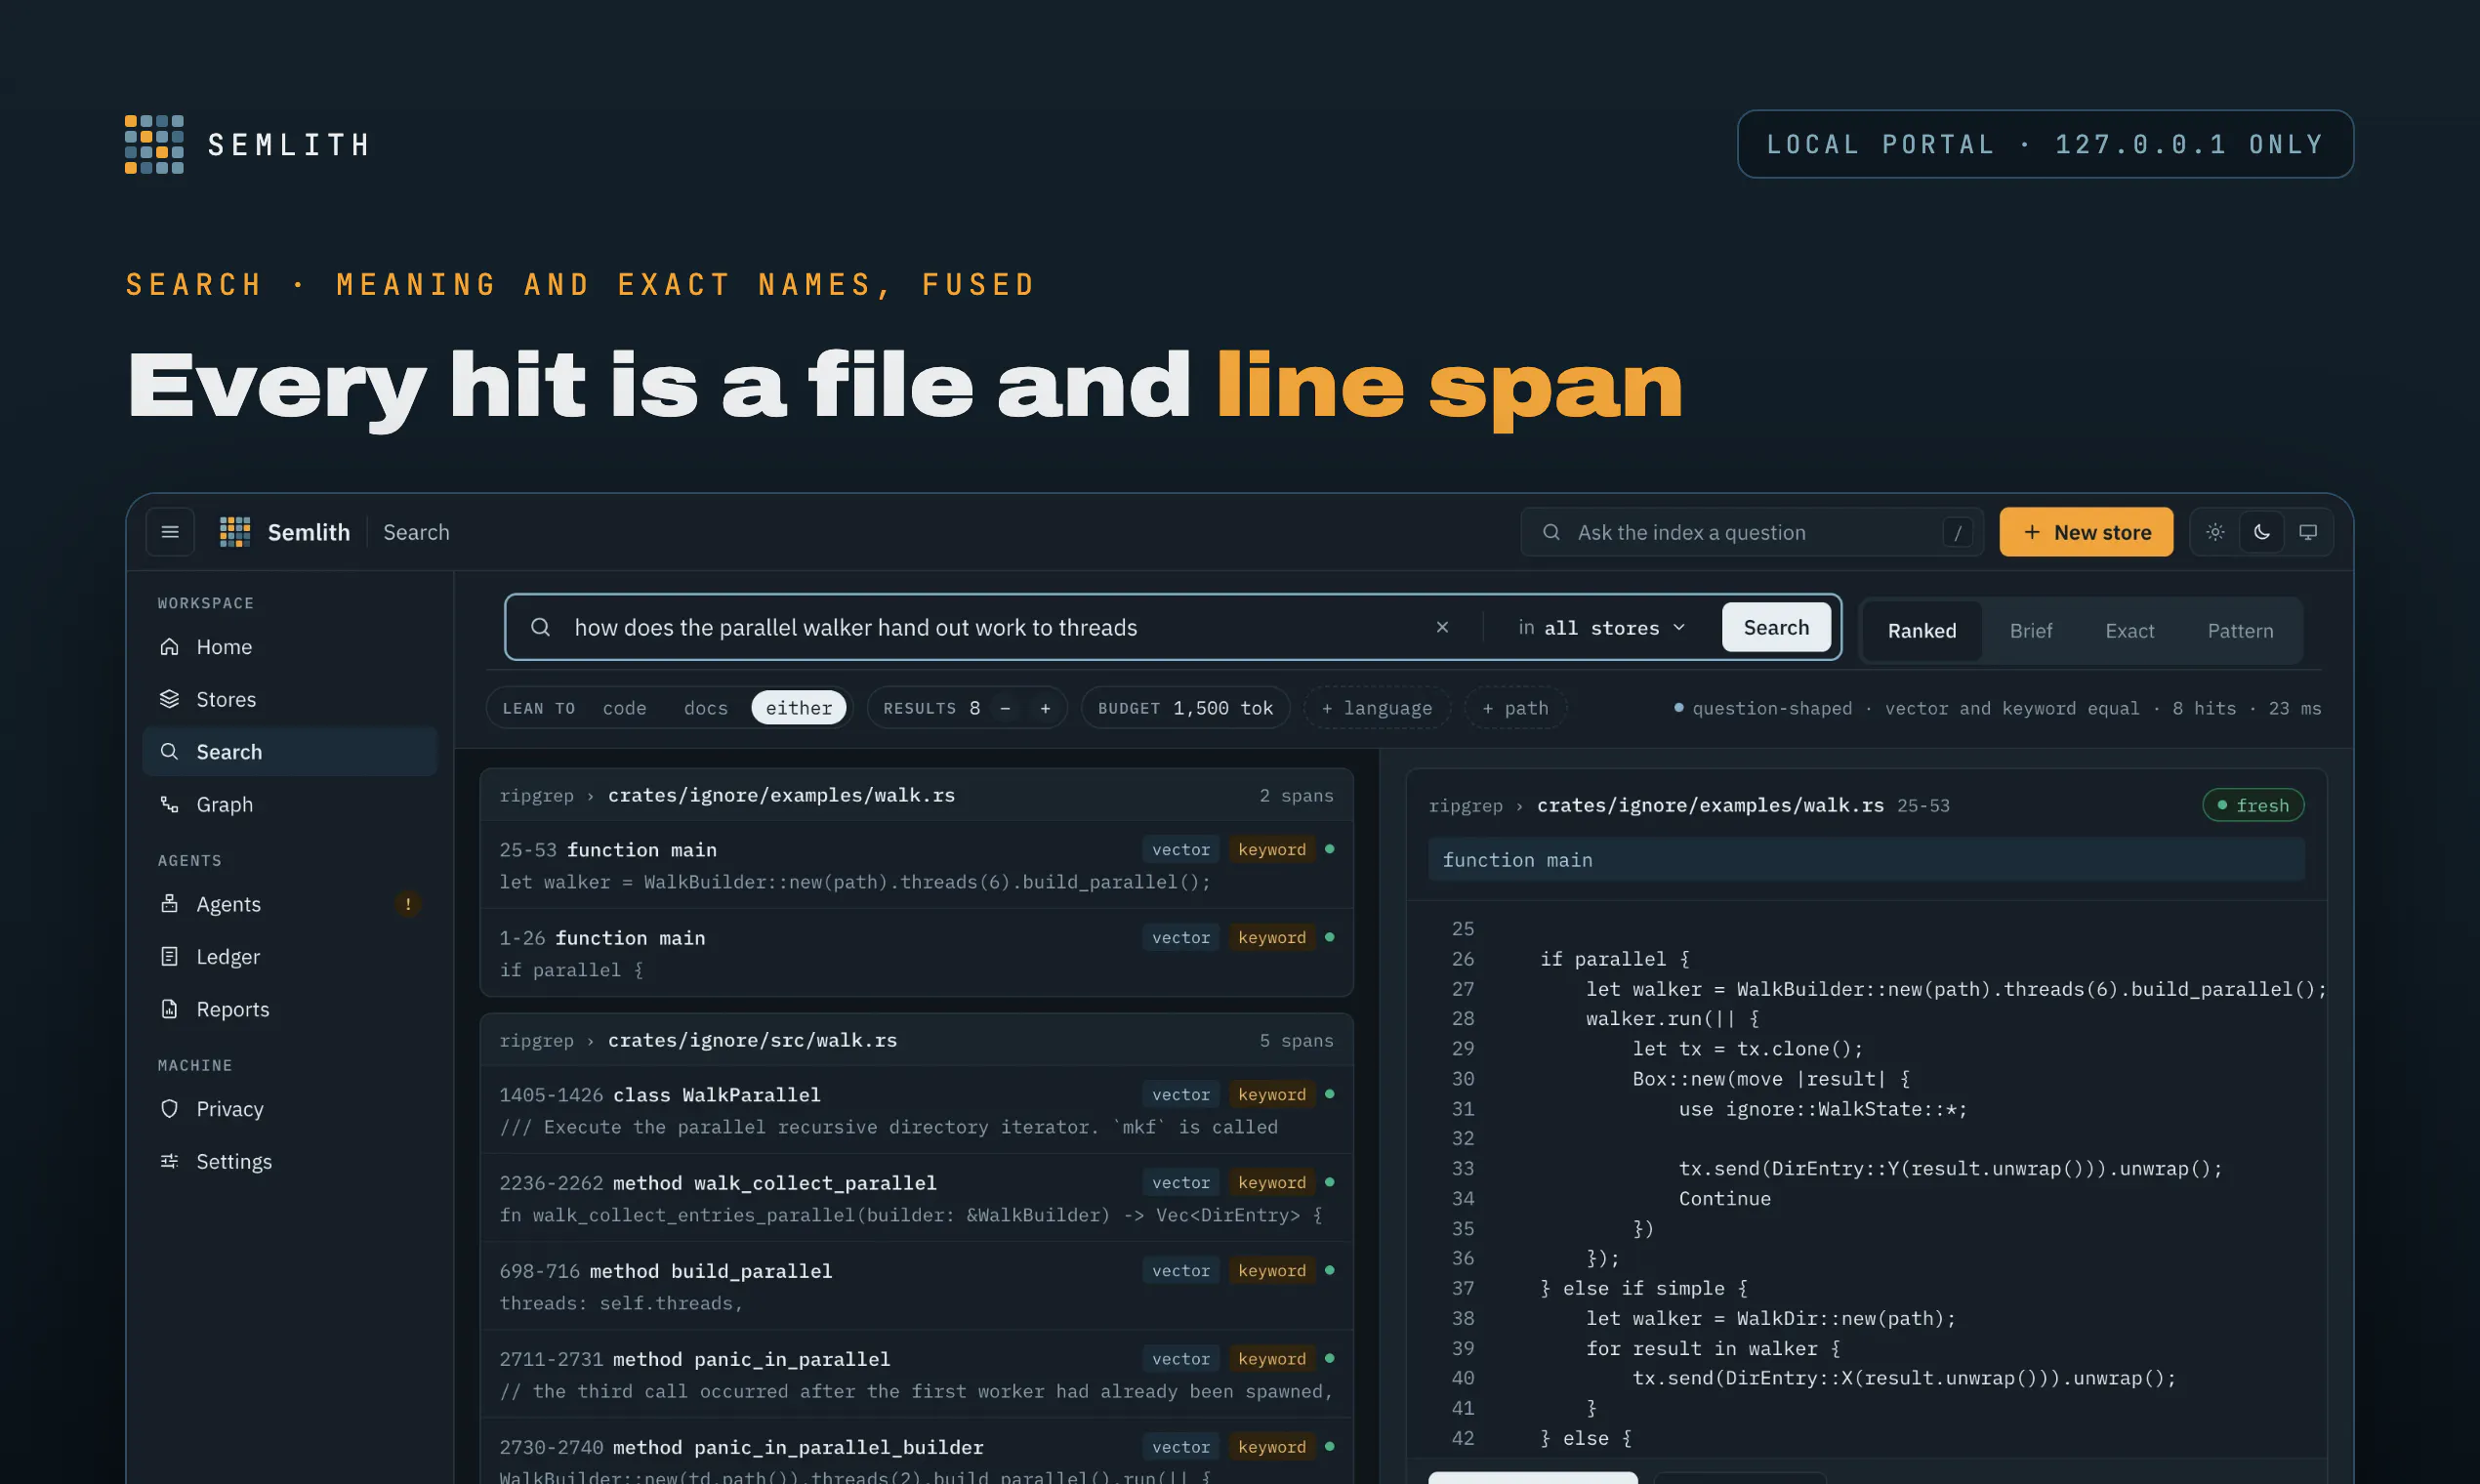The height and width of the screenshot is (1484, 2480).
Task: Click the Agents warning badge
Action: pos(407,904)
